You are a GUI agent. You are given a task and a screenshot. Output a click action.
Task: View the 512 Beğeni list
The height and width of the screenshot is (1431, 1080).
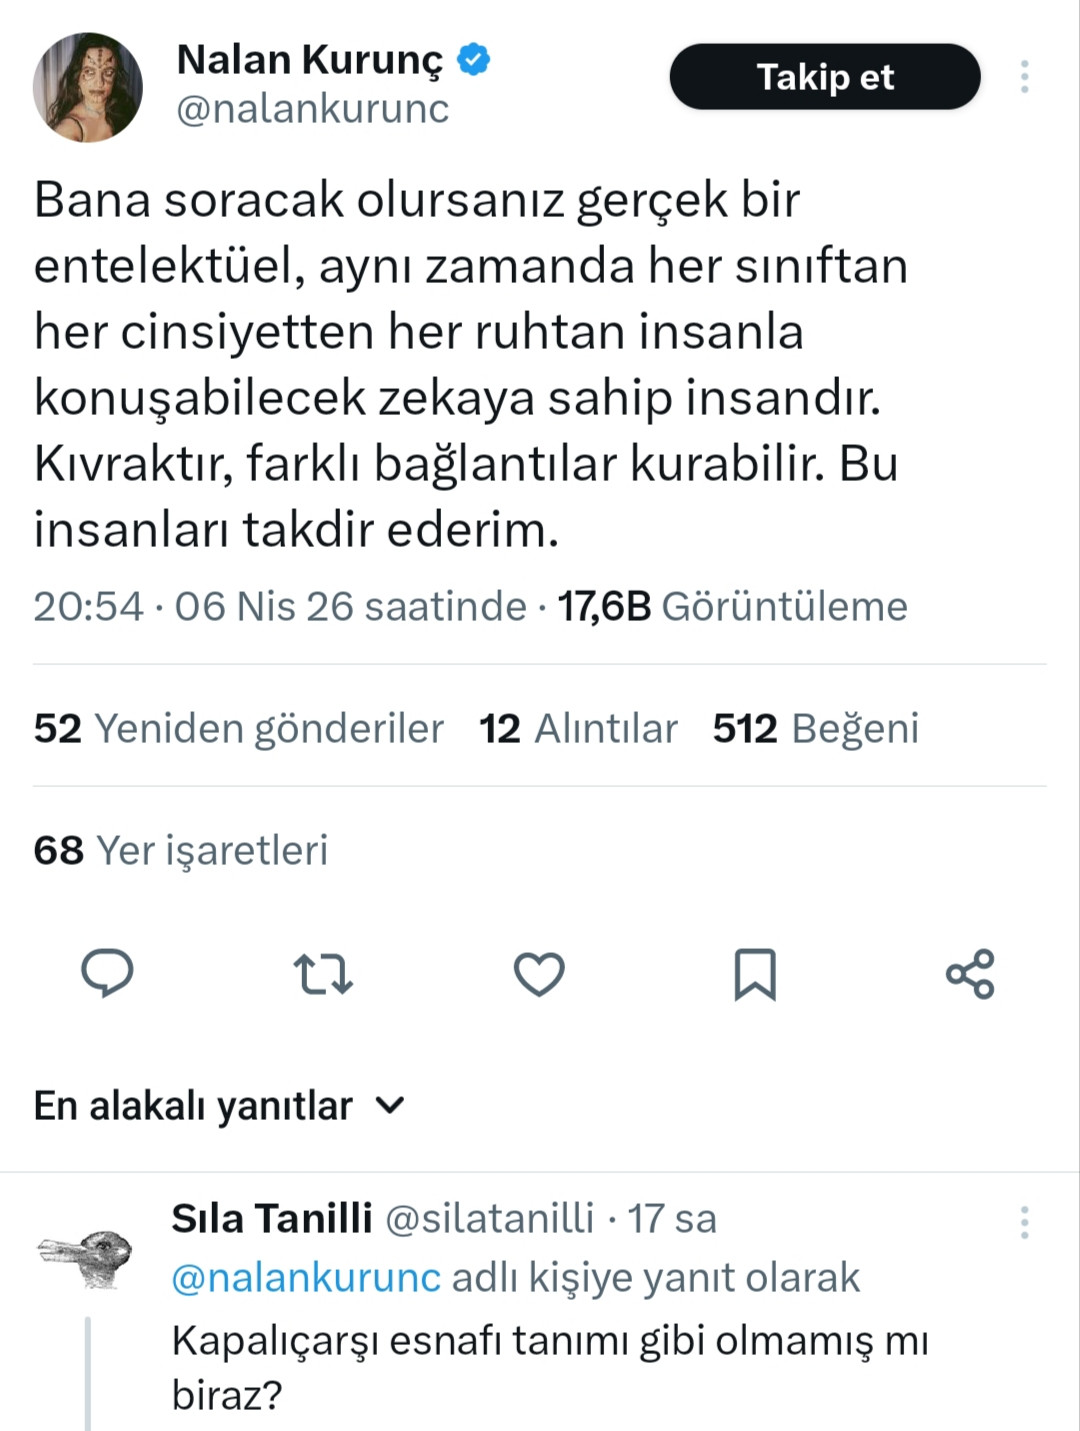(x=815, y=729)
